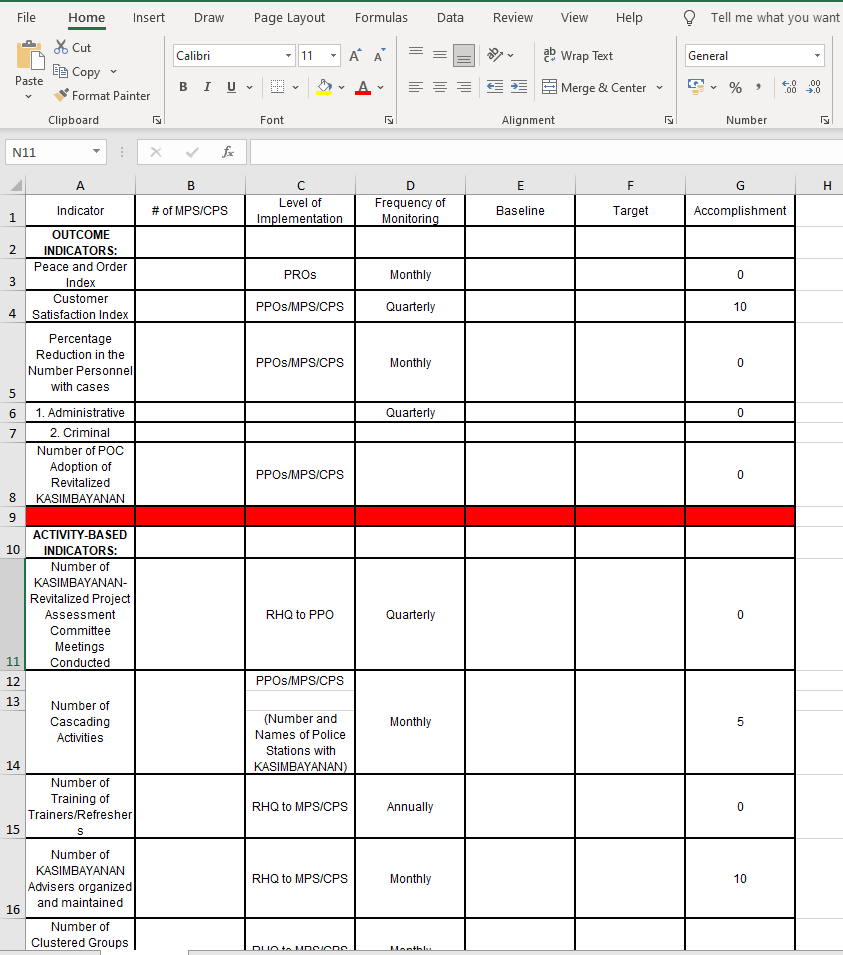This screenshot has height=955, width=843.
Task: Set Bottom Align vertical alignment
Action: point(464,55)
